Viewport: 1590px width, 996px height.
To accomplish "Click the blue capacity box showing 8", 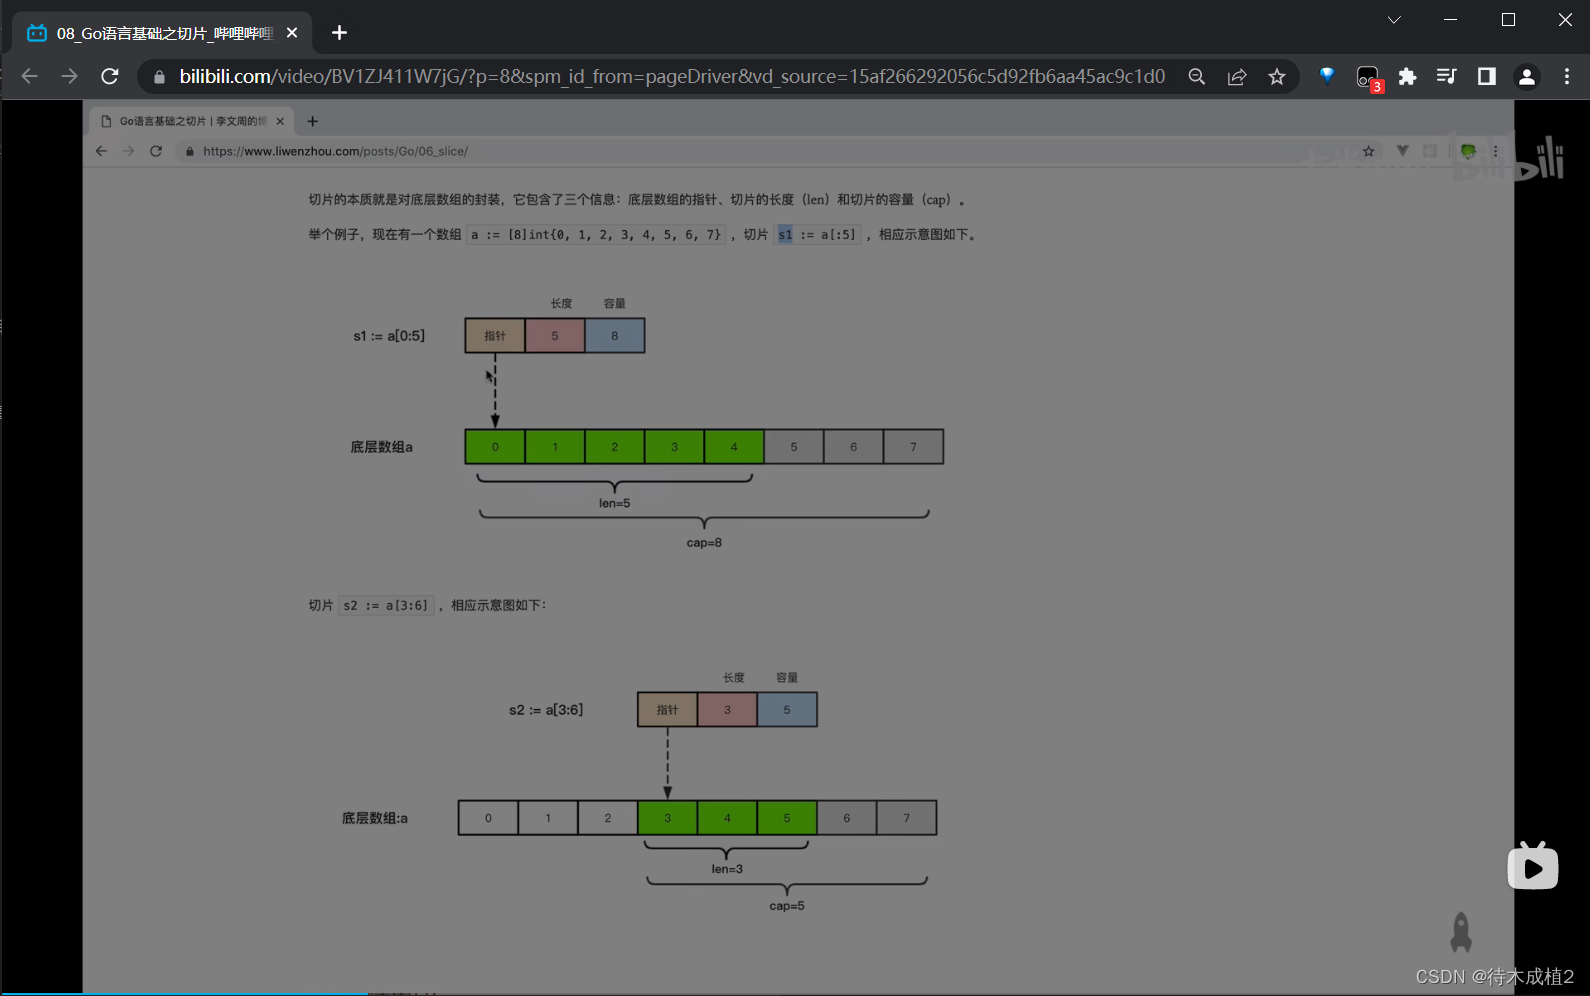I will [x=615, y=335].
